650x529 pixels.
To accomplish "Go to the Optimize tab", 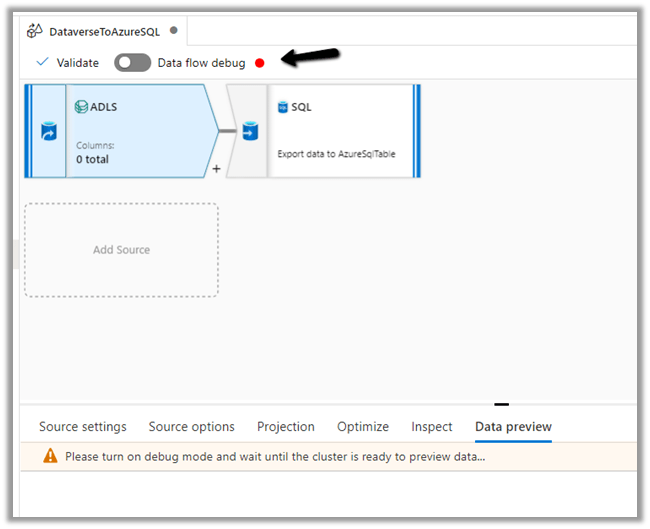I will [x=363, y=427].
